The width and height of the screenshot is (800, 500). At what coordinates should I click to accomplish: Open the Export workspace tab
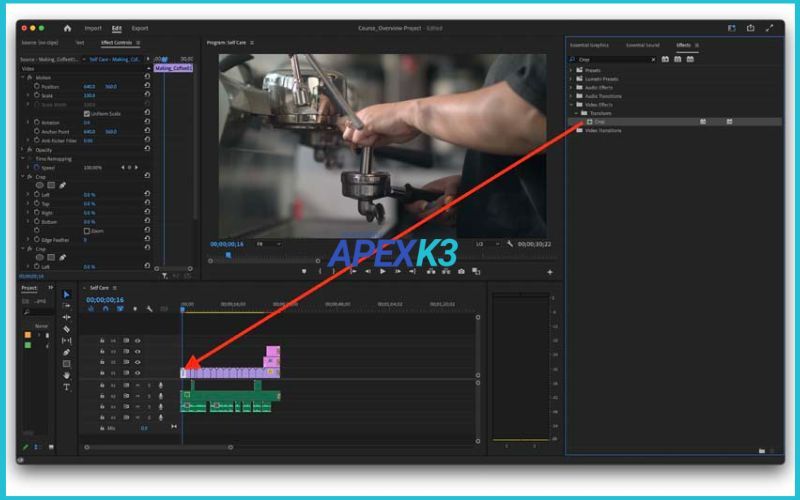point(140,28)
